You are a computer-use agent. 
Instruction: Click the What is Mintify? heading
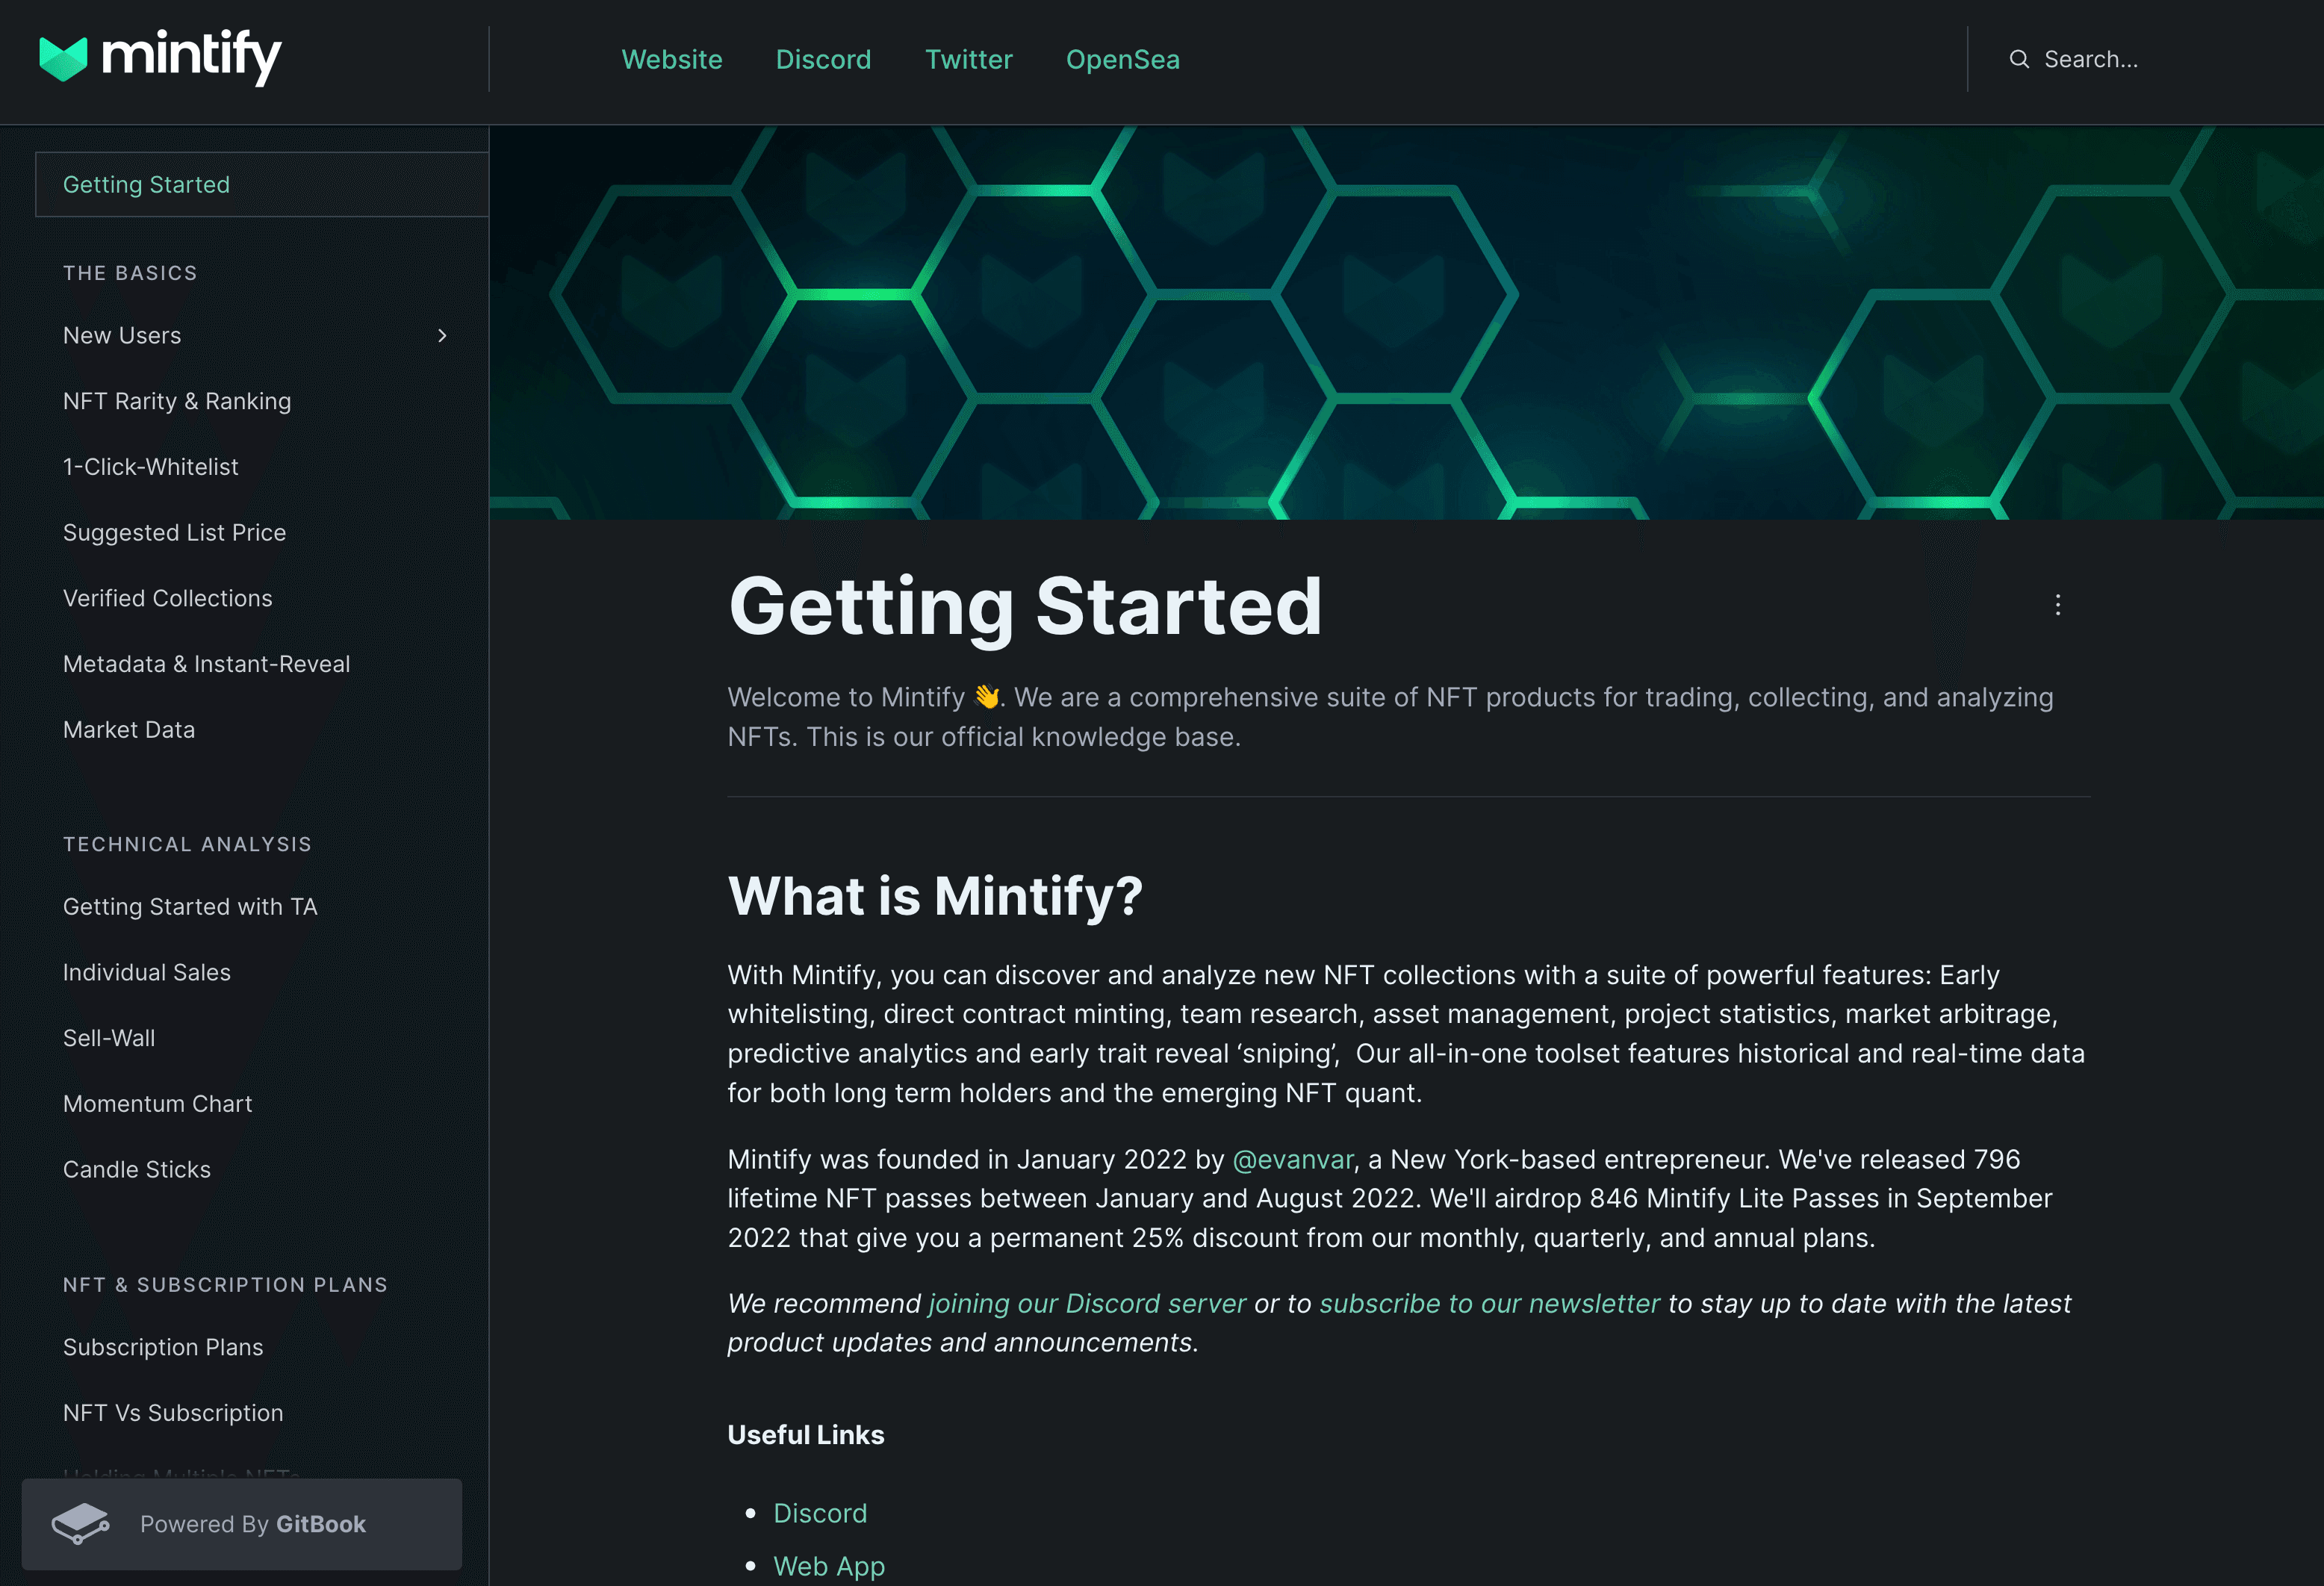coord(935,895)
